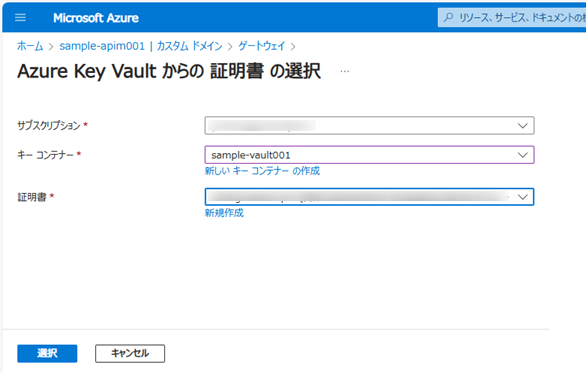Viewport: 586px width, 373px height.
Task: Open the ellipsis more options menu
Action: tap(345, 71)
